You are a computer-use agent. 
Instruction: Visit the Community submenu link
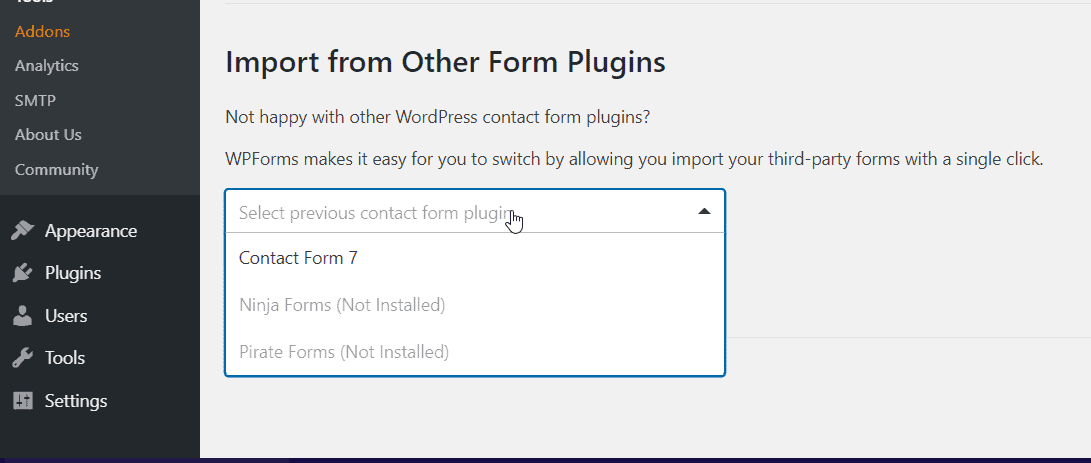[56, 169]
